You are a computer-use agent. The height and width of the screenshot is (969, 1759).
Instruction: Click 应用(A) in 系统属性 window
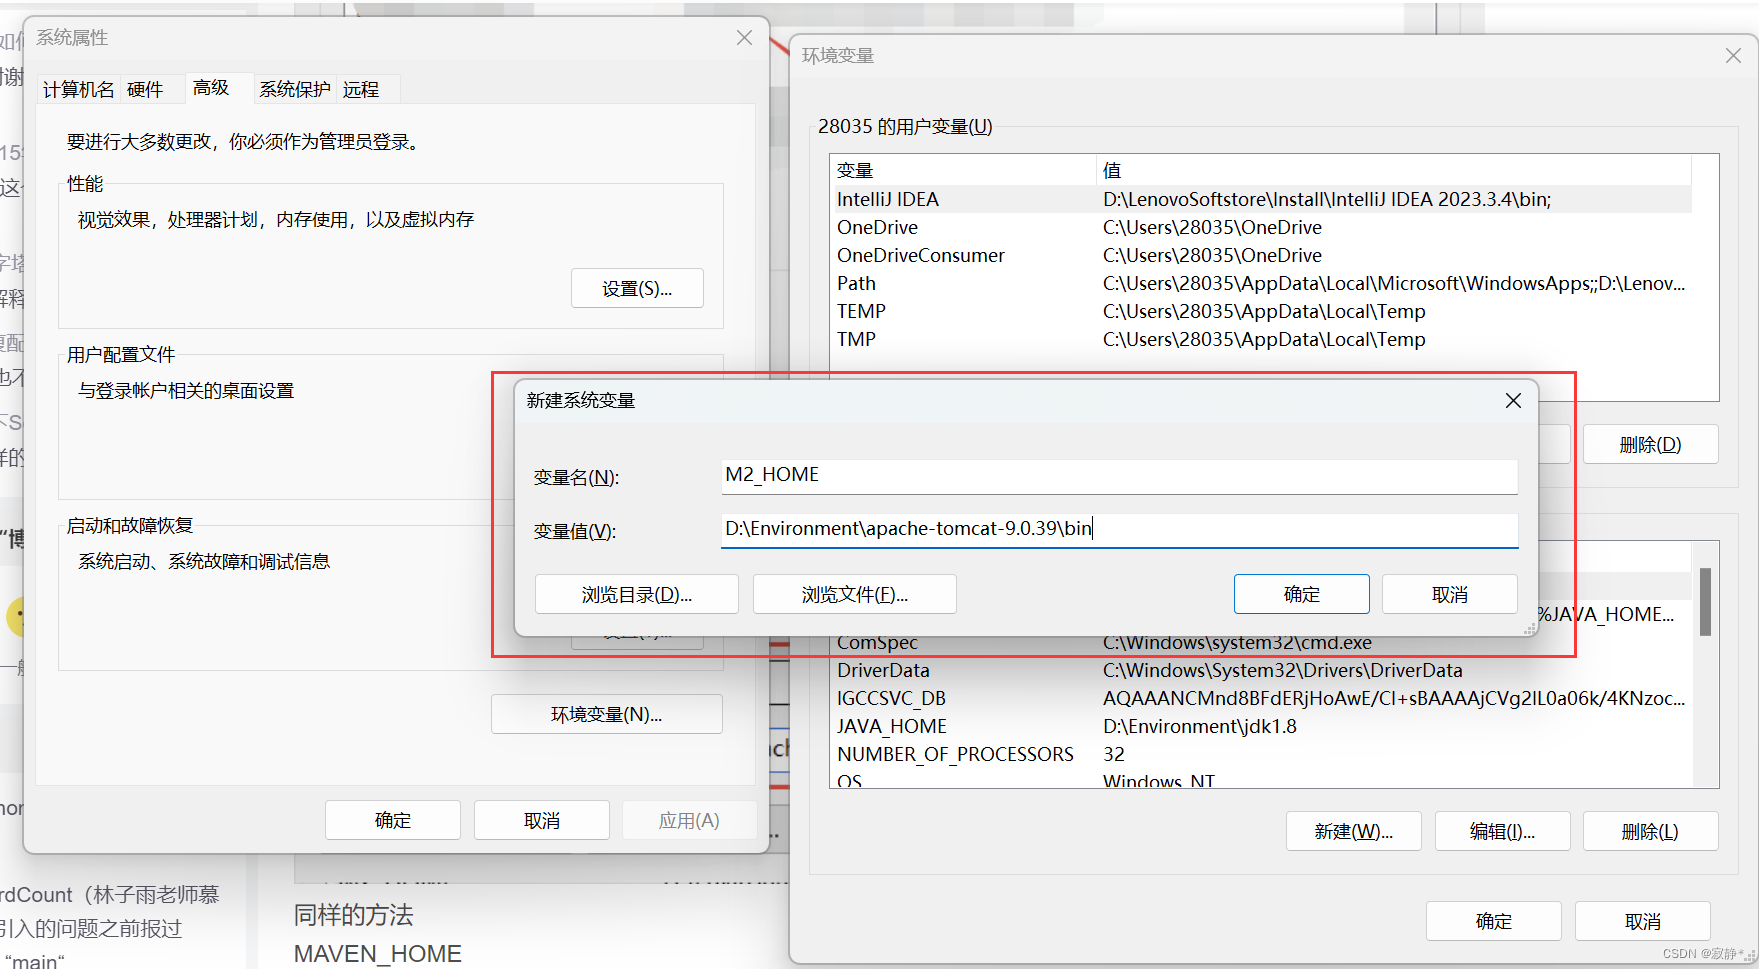689,820
